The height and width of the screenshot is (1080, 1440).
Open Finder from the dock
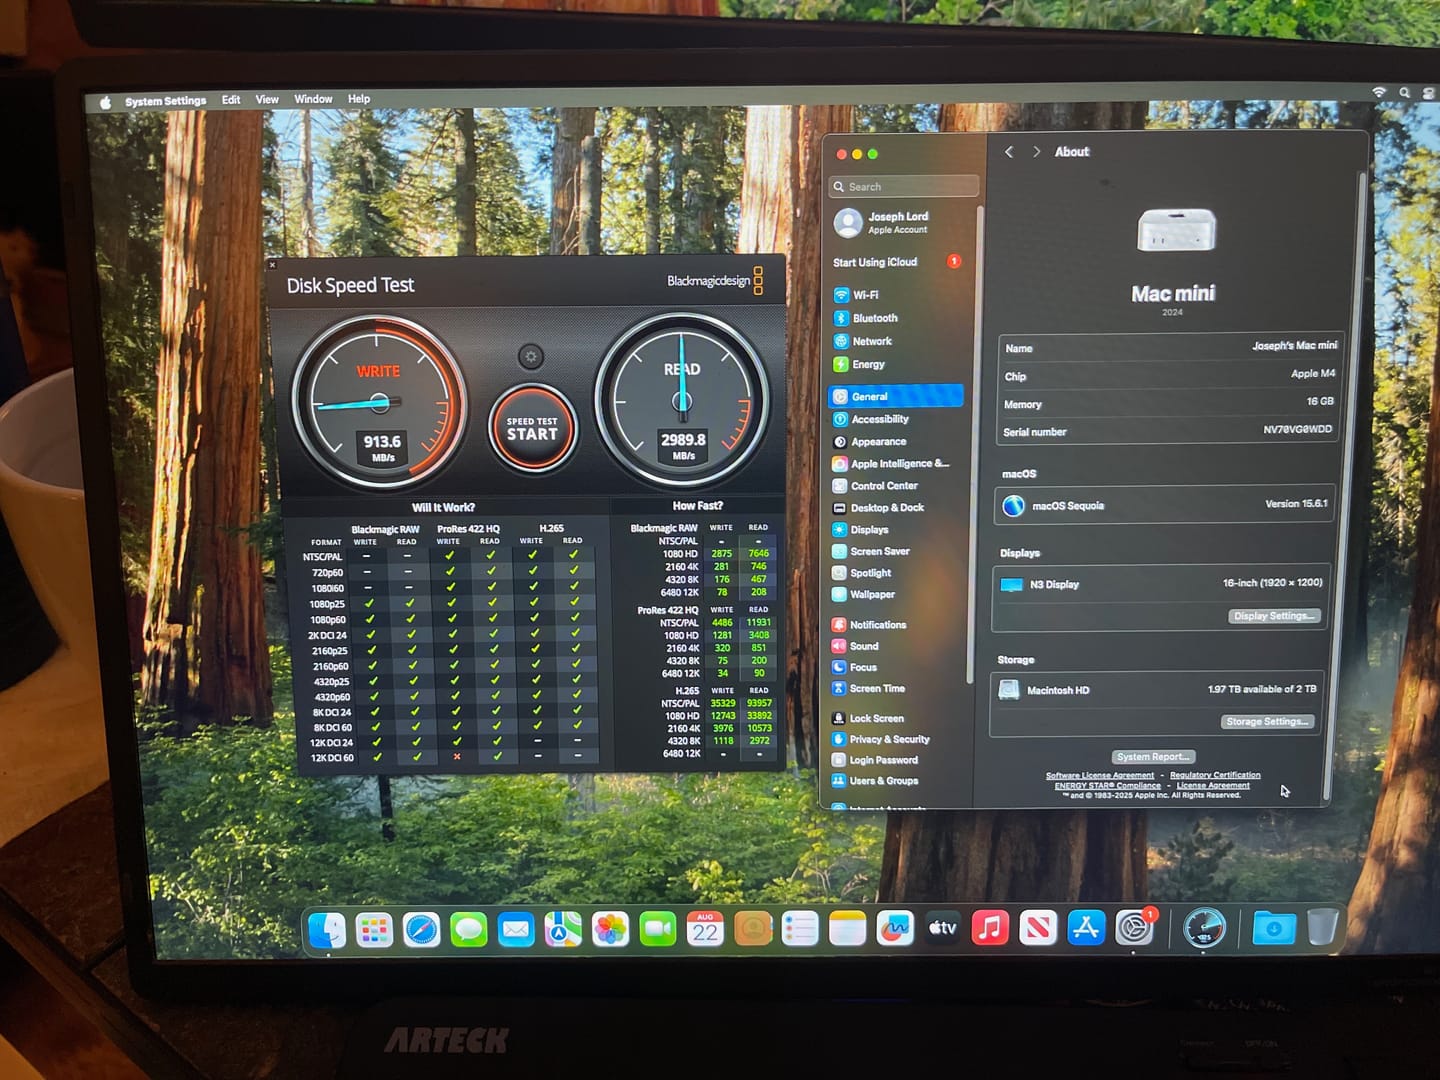coord(326,930)
